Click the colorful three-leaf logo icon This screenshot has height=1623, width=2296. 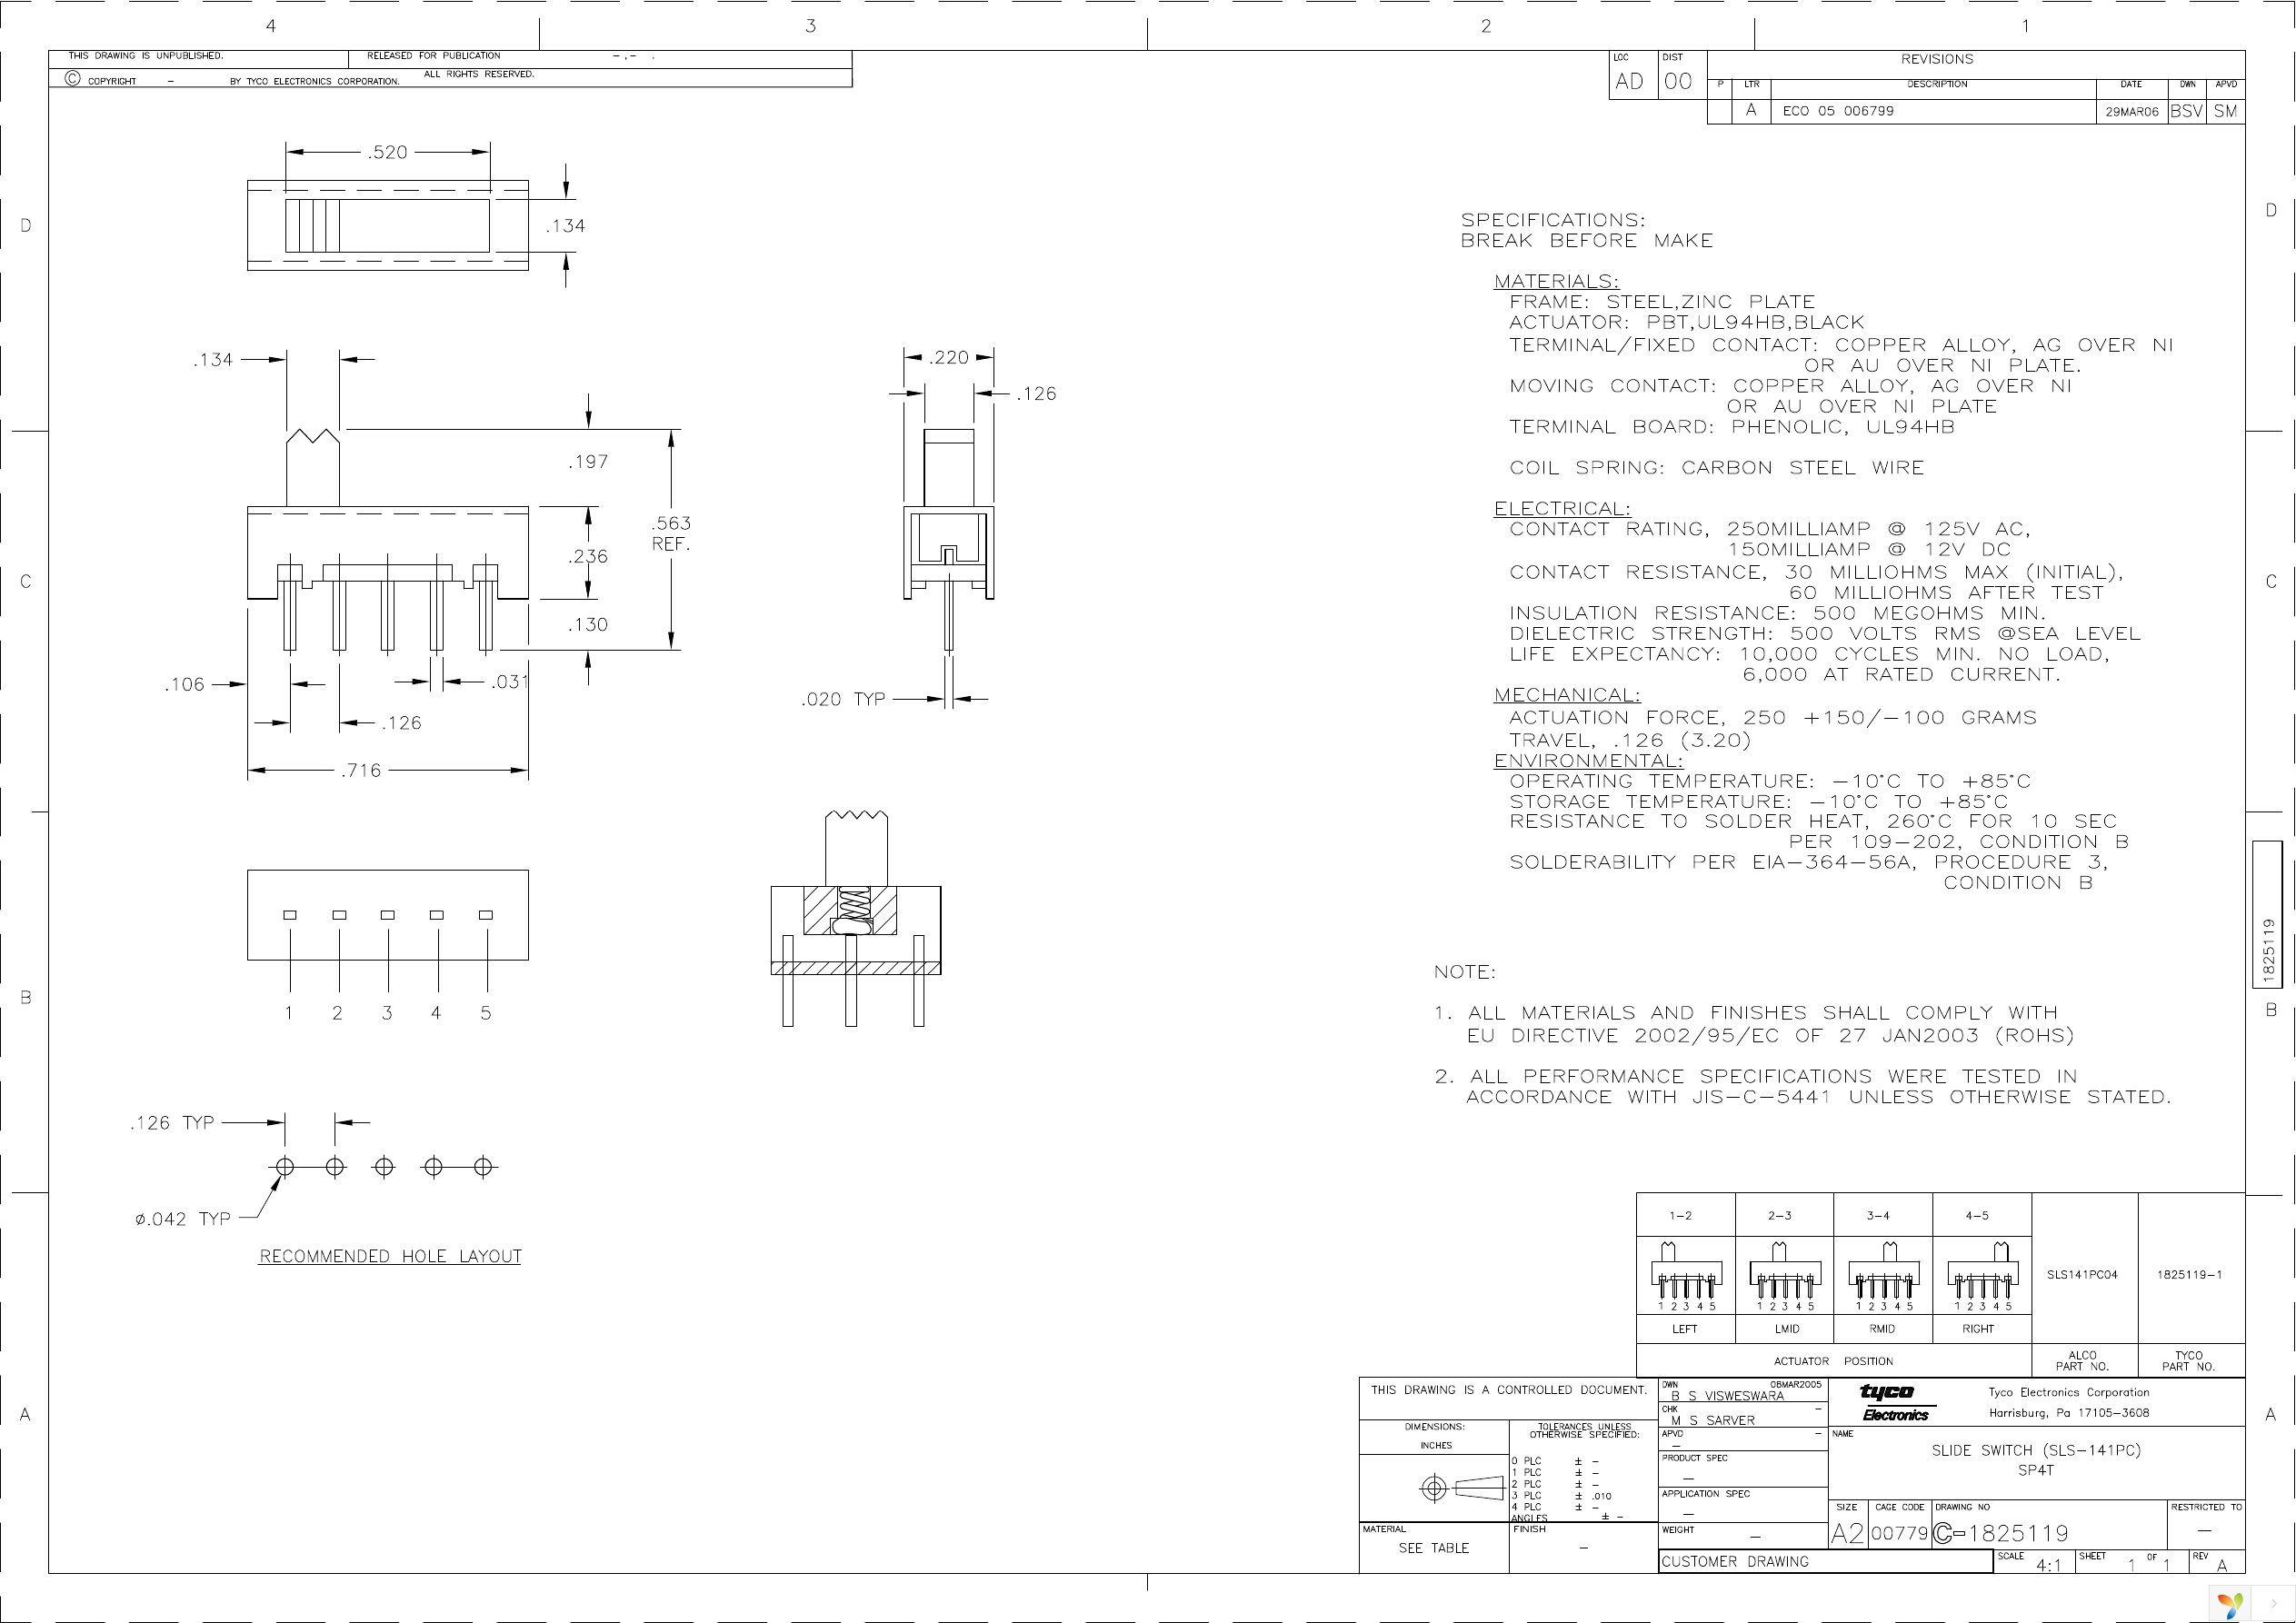[2230, 1607]
